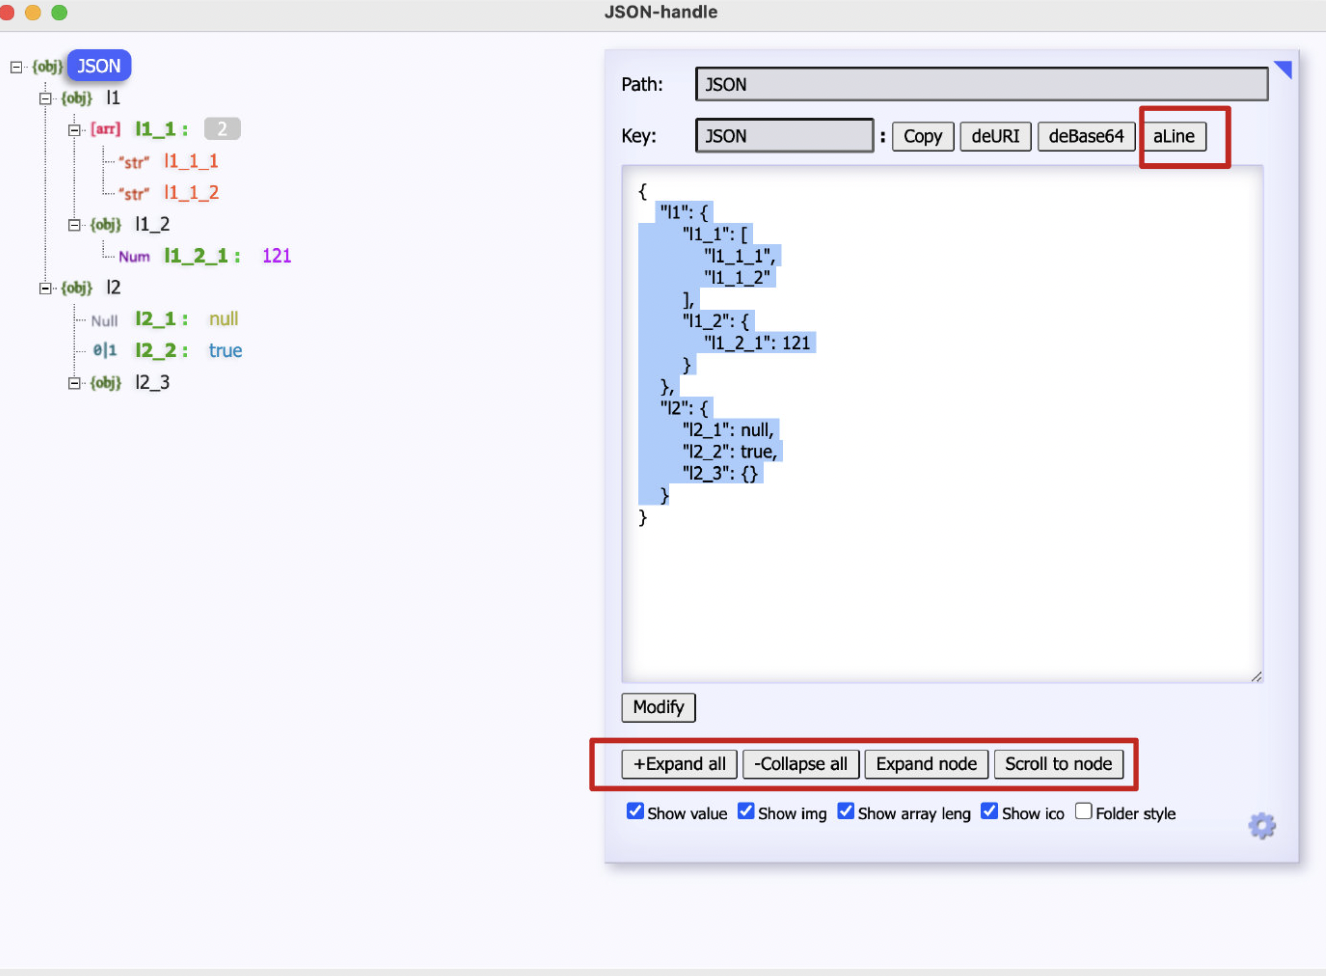Collapse the root JSON node
Image resolution: width=1326 pixels, height=976 pixels.
[16, 67]
